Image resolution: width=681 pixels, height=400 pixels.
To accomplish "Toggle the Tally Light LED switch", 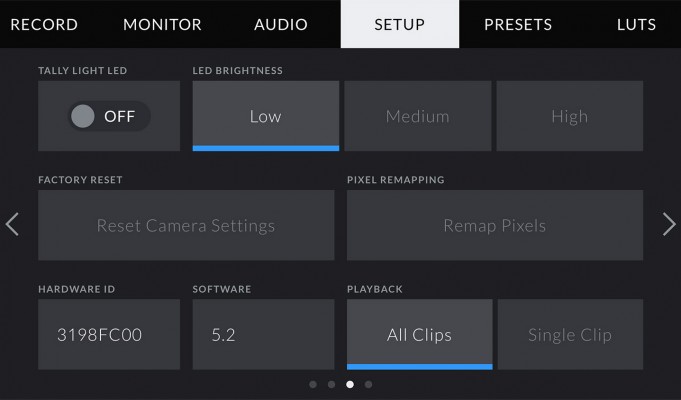I will coord(109,116).
